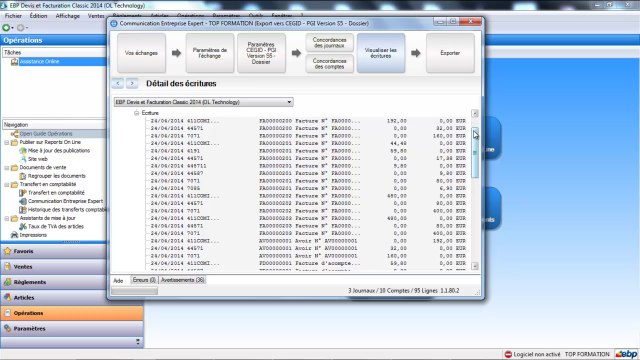Click the Opérations panel icon
This screenshot has width=640, height=360.
[x=7, y=313]
